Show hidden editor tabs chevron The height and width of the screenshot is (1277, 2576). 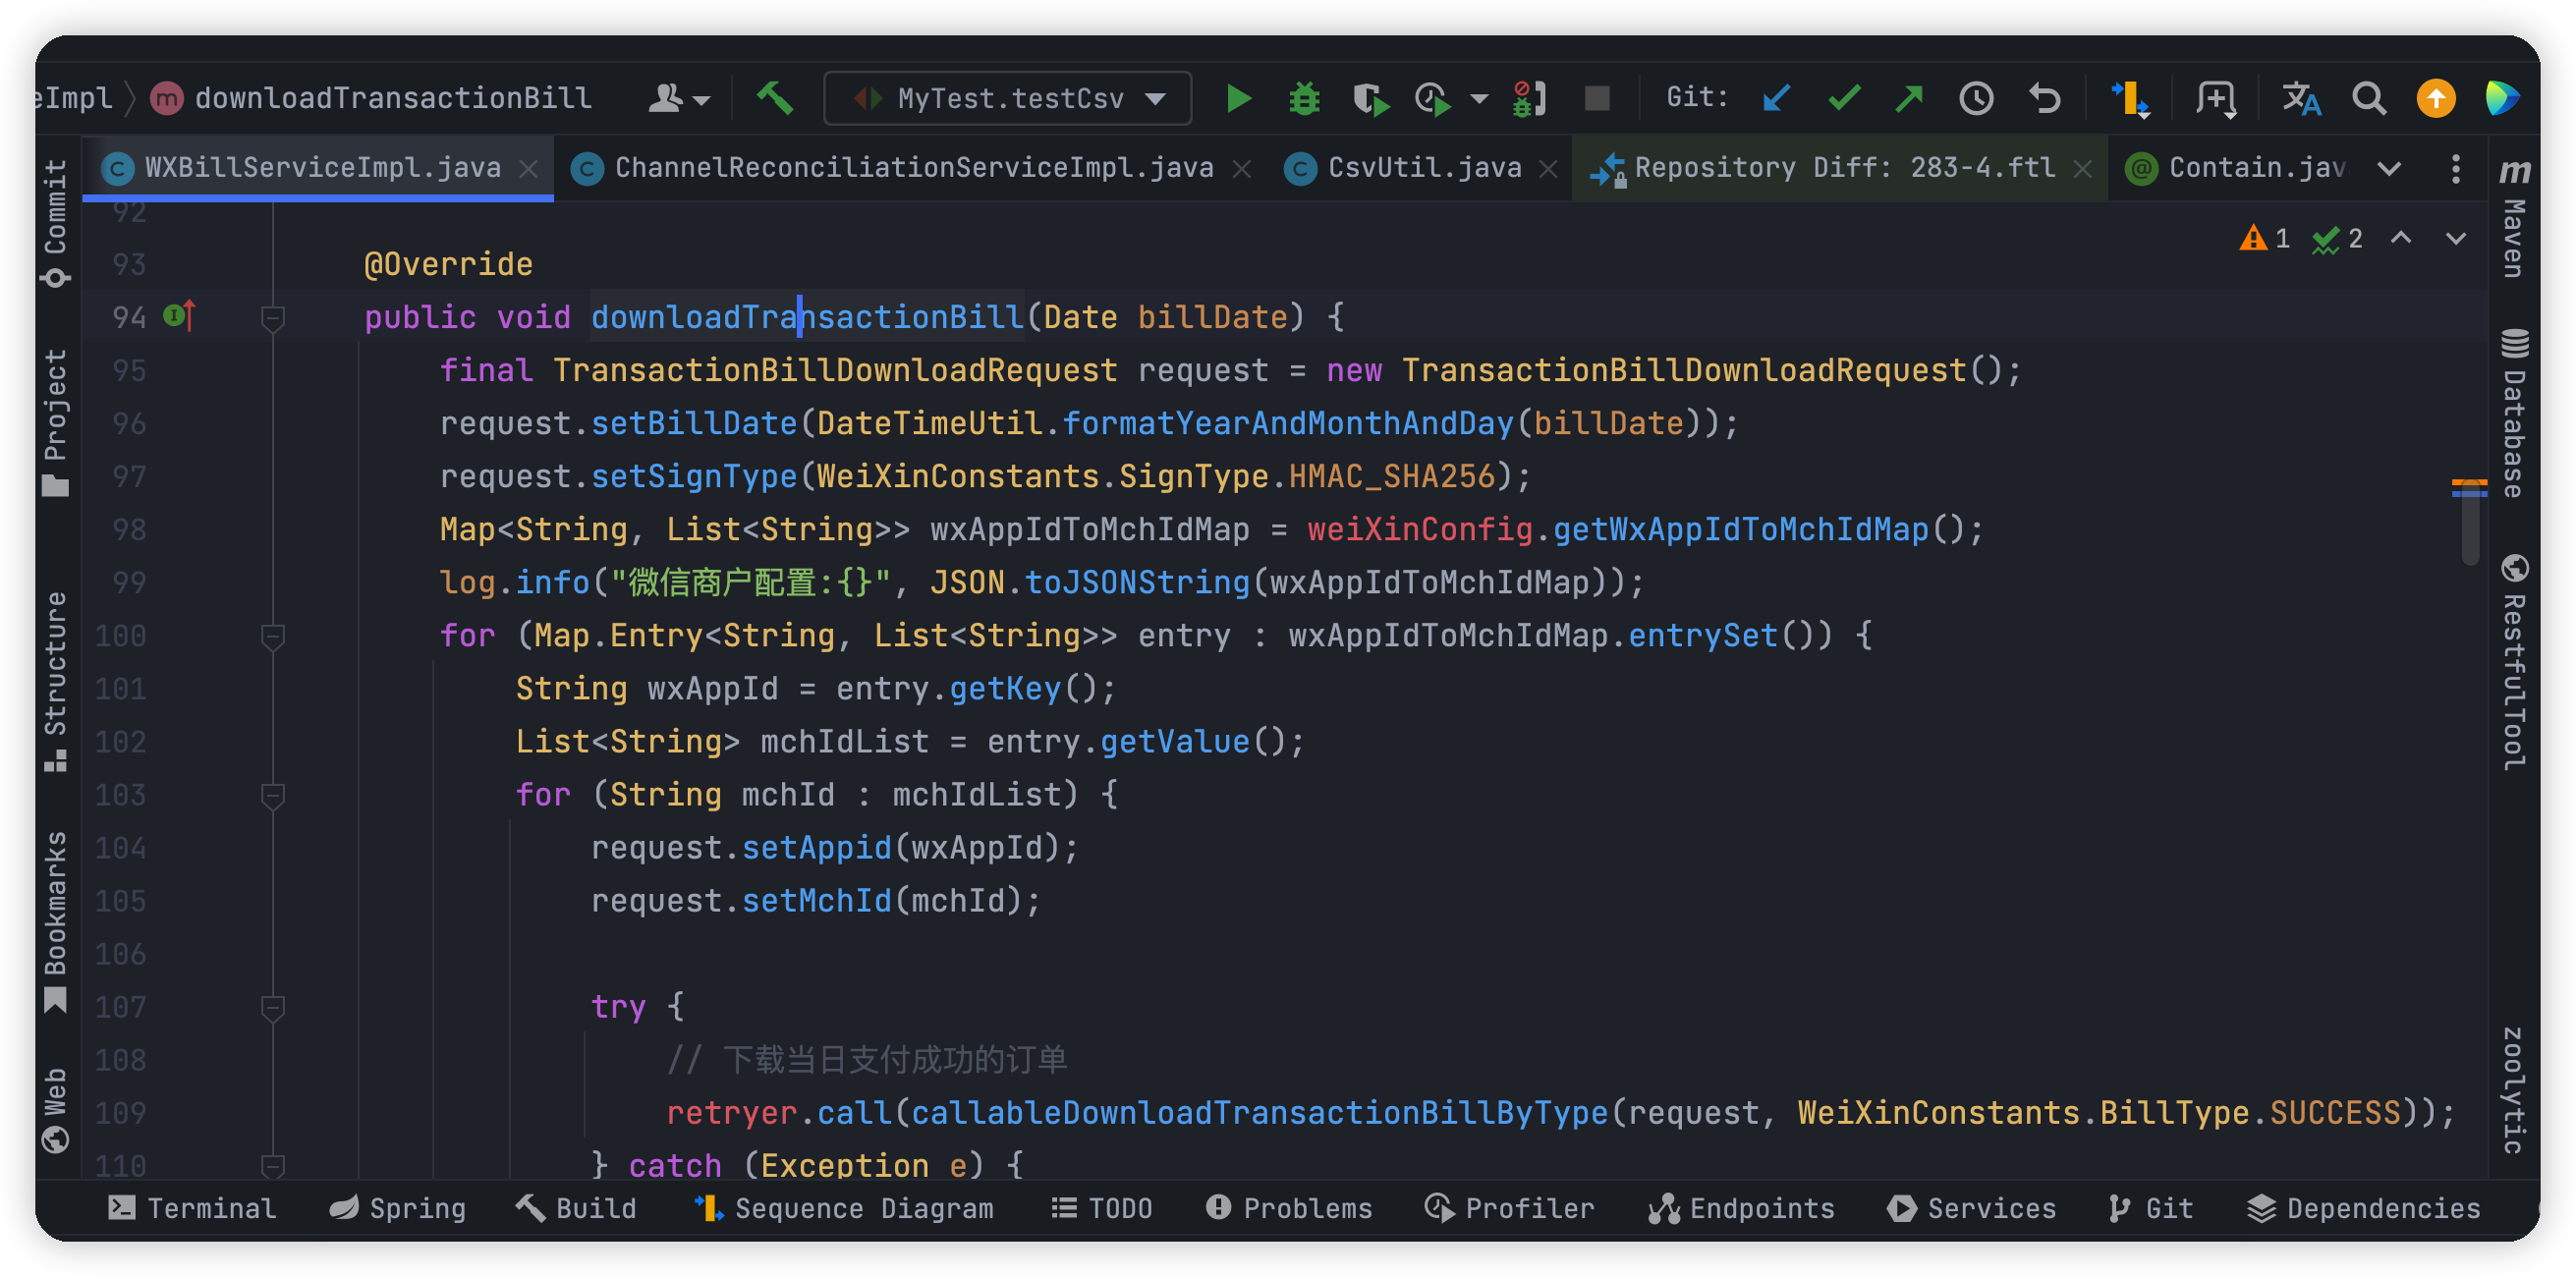coord(2389,168)
